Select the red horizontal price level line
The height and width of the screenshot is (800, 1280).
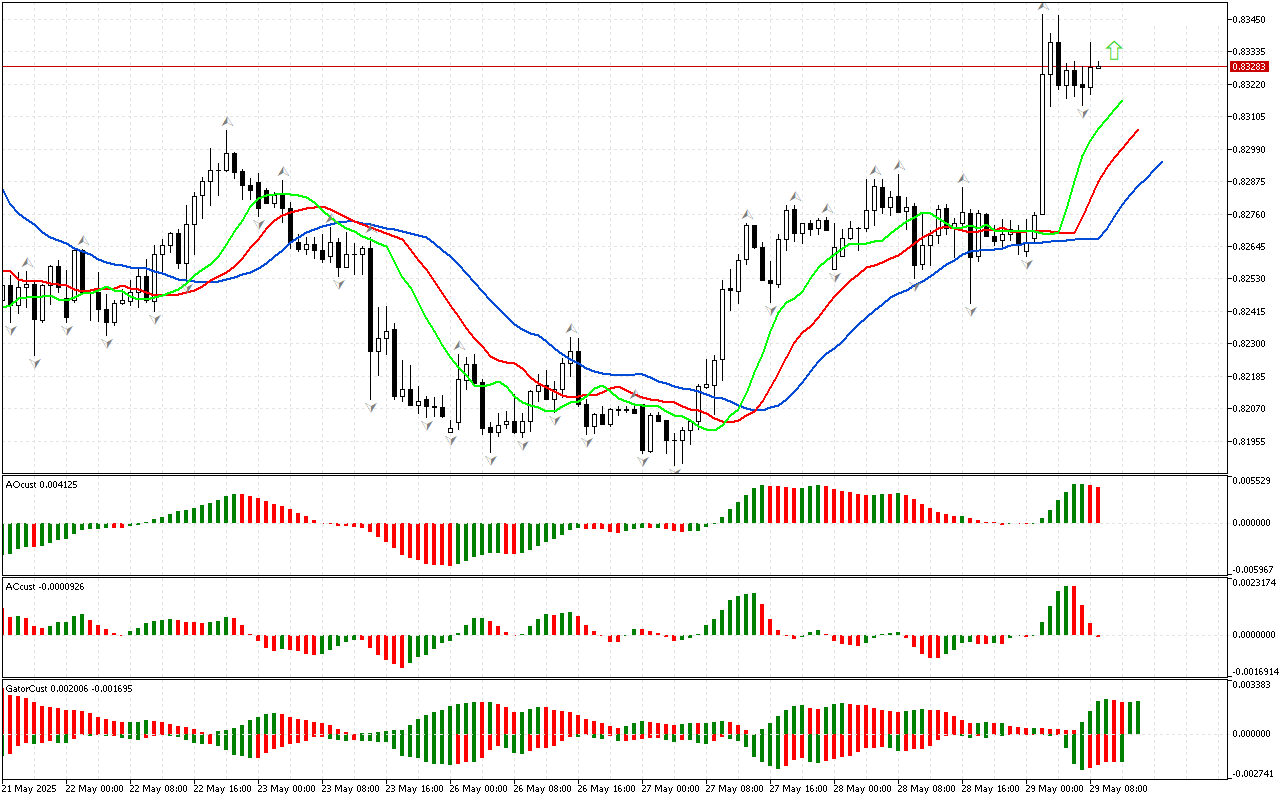click(600, 66)
